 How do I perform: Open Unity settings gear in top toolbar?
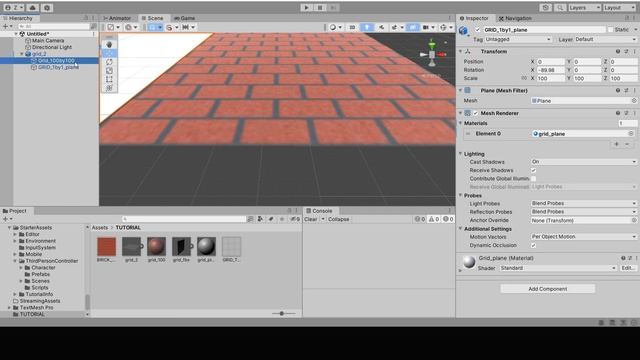(47, 8)
